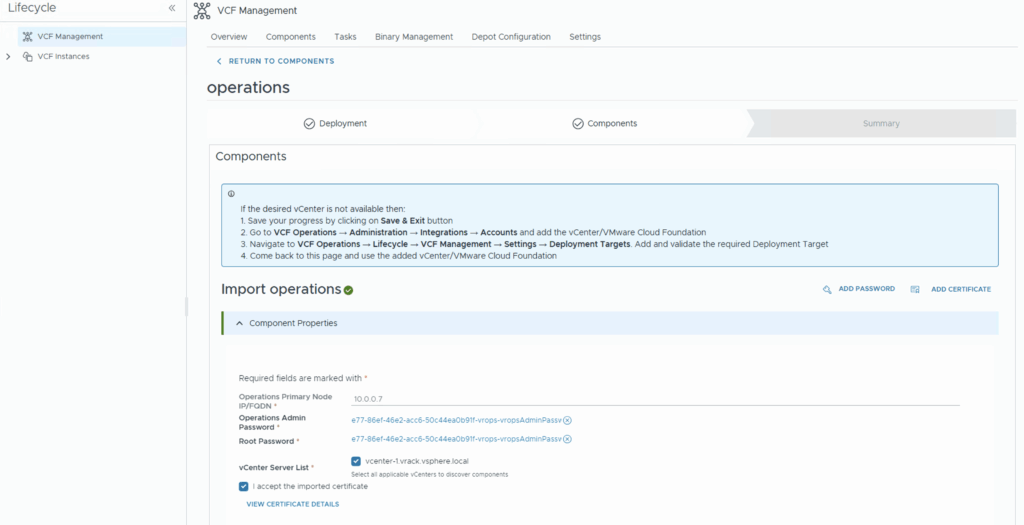Image resolution: width=1024 pixels, height=525 pixels.
Task: Collapse the Lifecycle sidebar panel
Action: (x=172, y=8)
